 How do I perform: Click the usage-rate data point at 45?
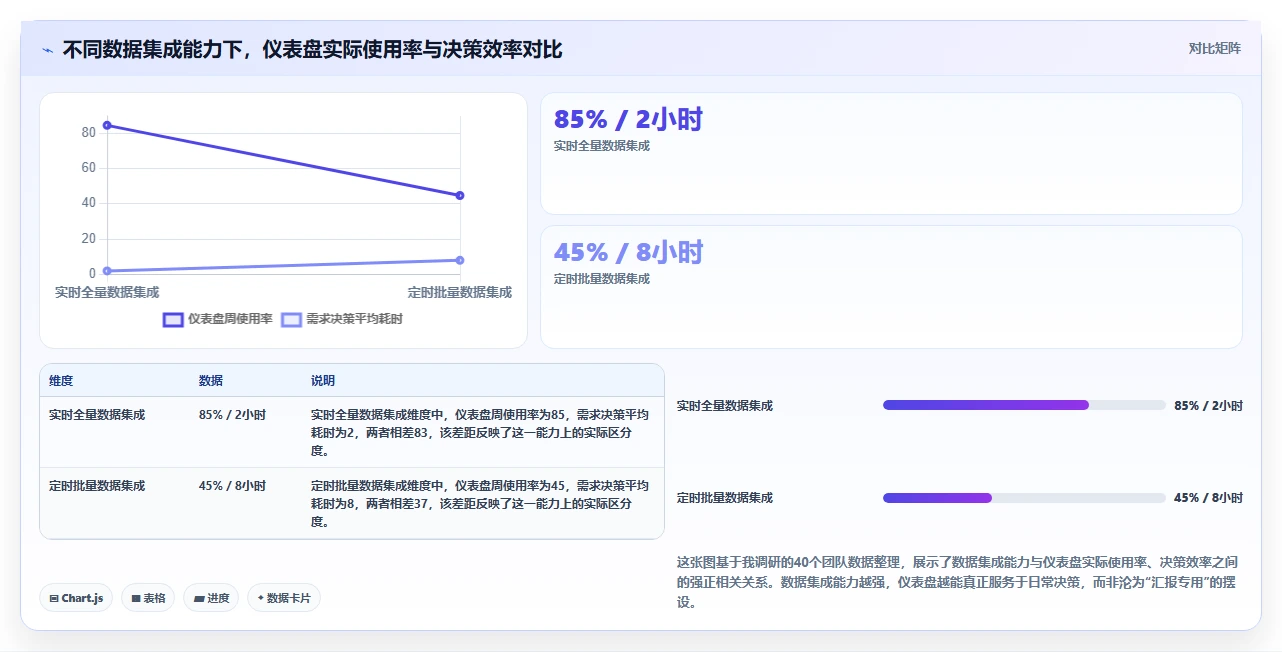tap(460, 195)
